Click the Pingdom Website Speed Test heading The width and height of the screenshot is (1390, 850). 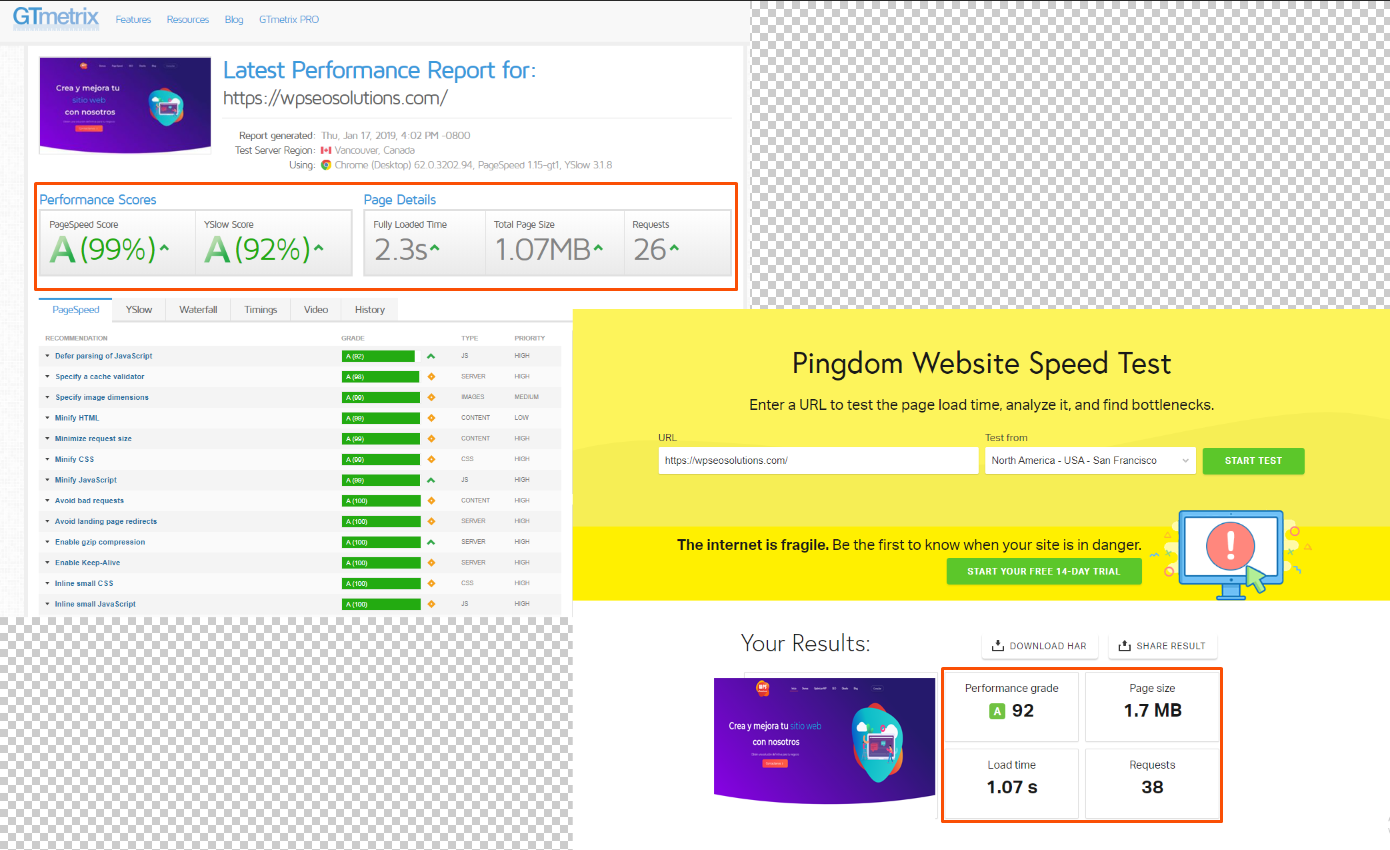pos(981,363)
